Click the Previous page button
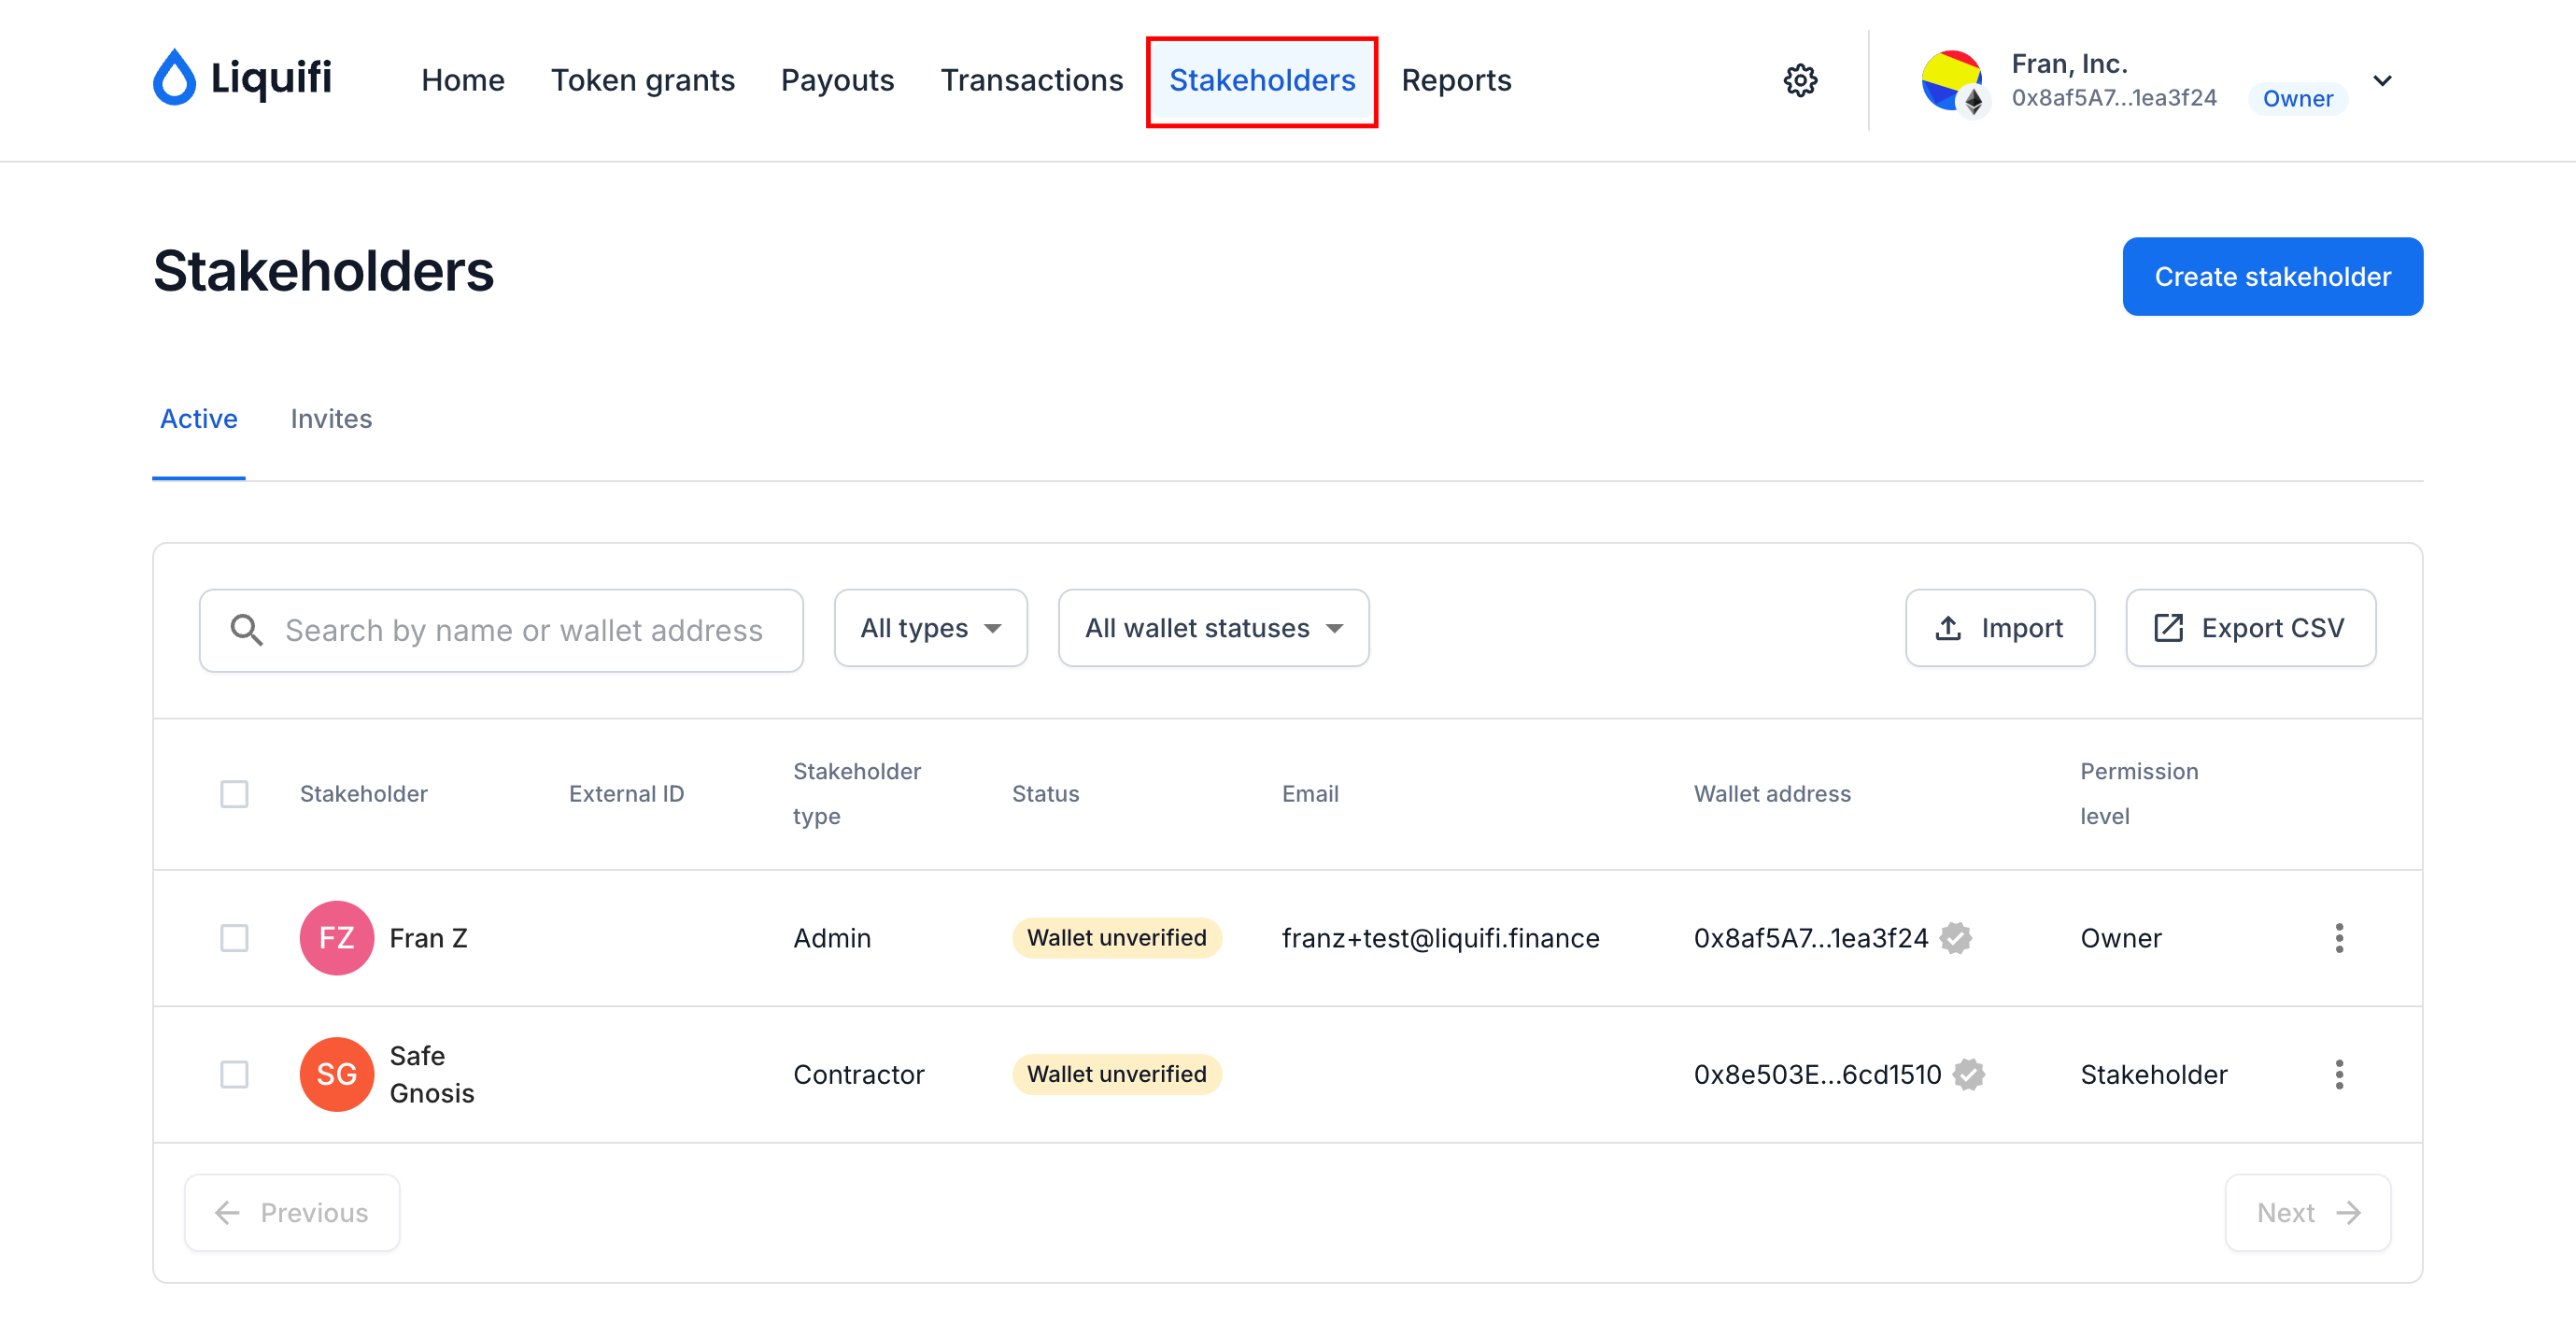Screen dimensions: 2576x1338 pyautogui.click(x=292, y=1213)
